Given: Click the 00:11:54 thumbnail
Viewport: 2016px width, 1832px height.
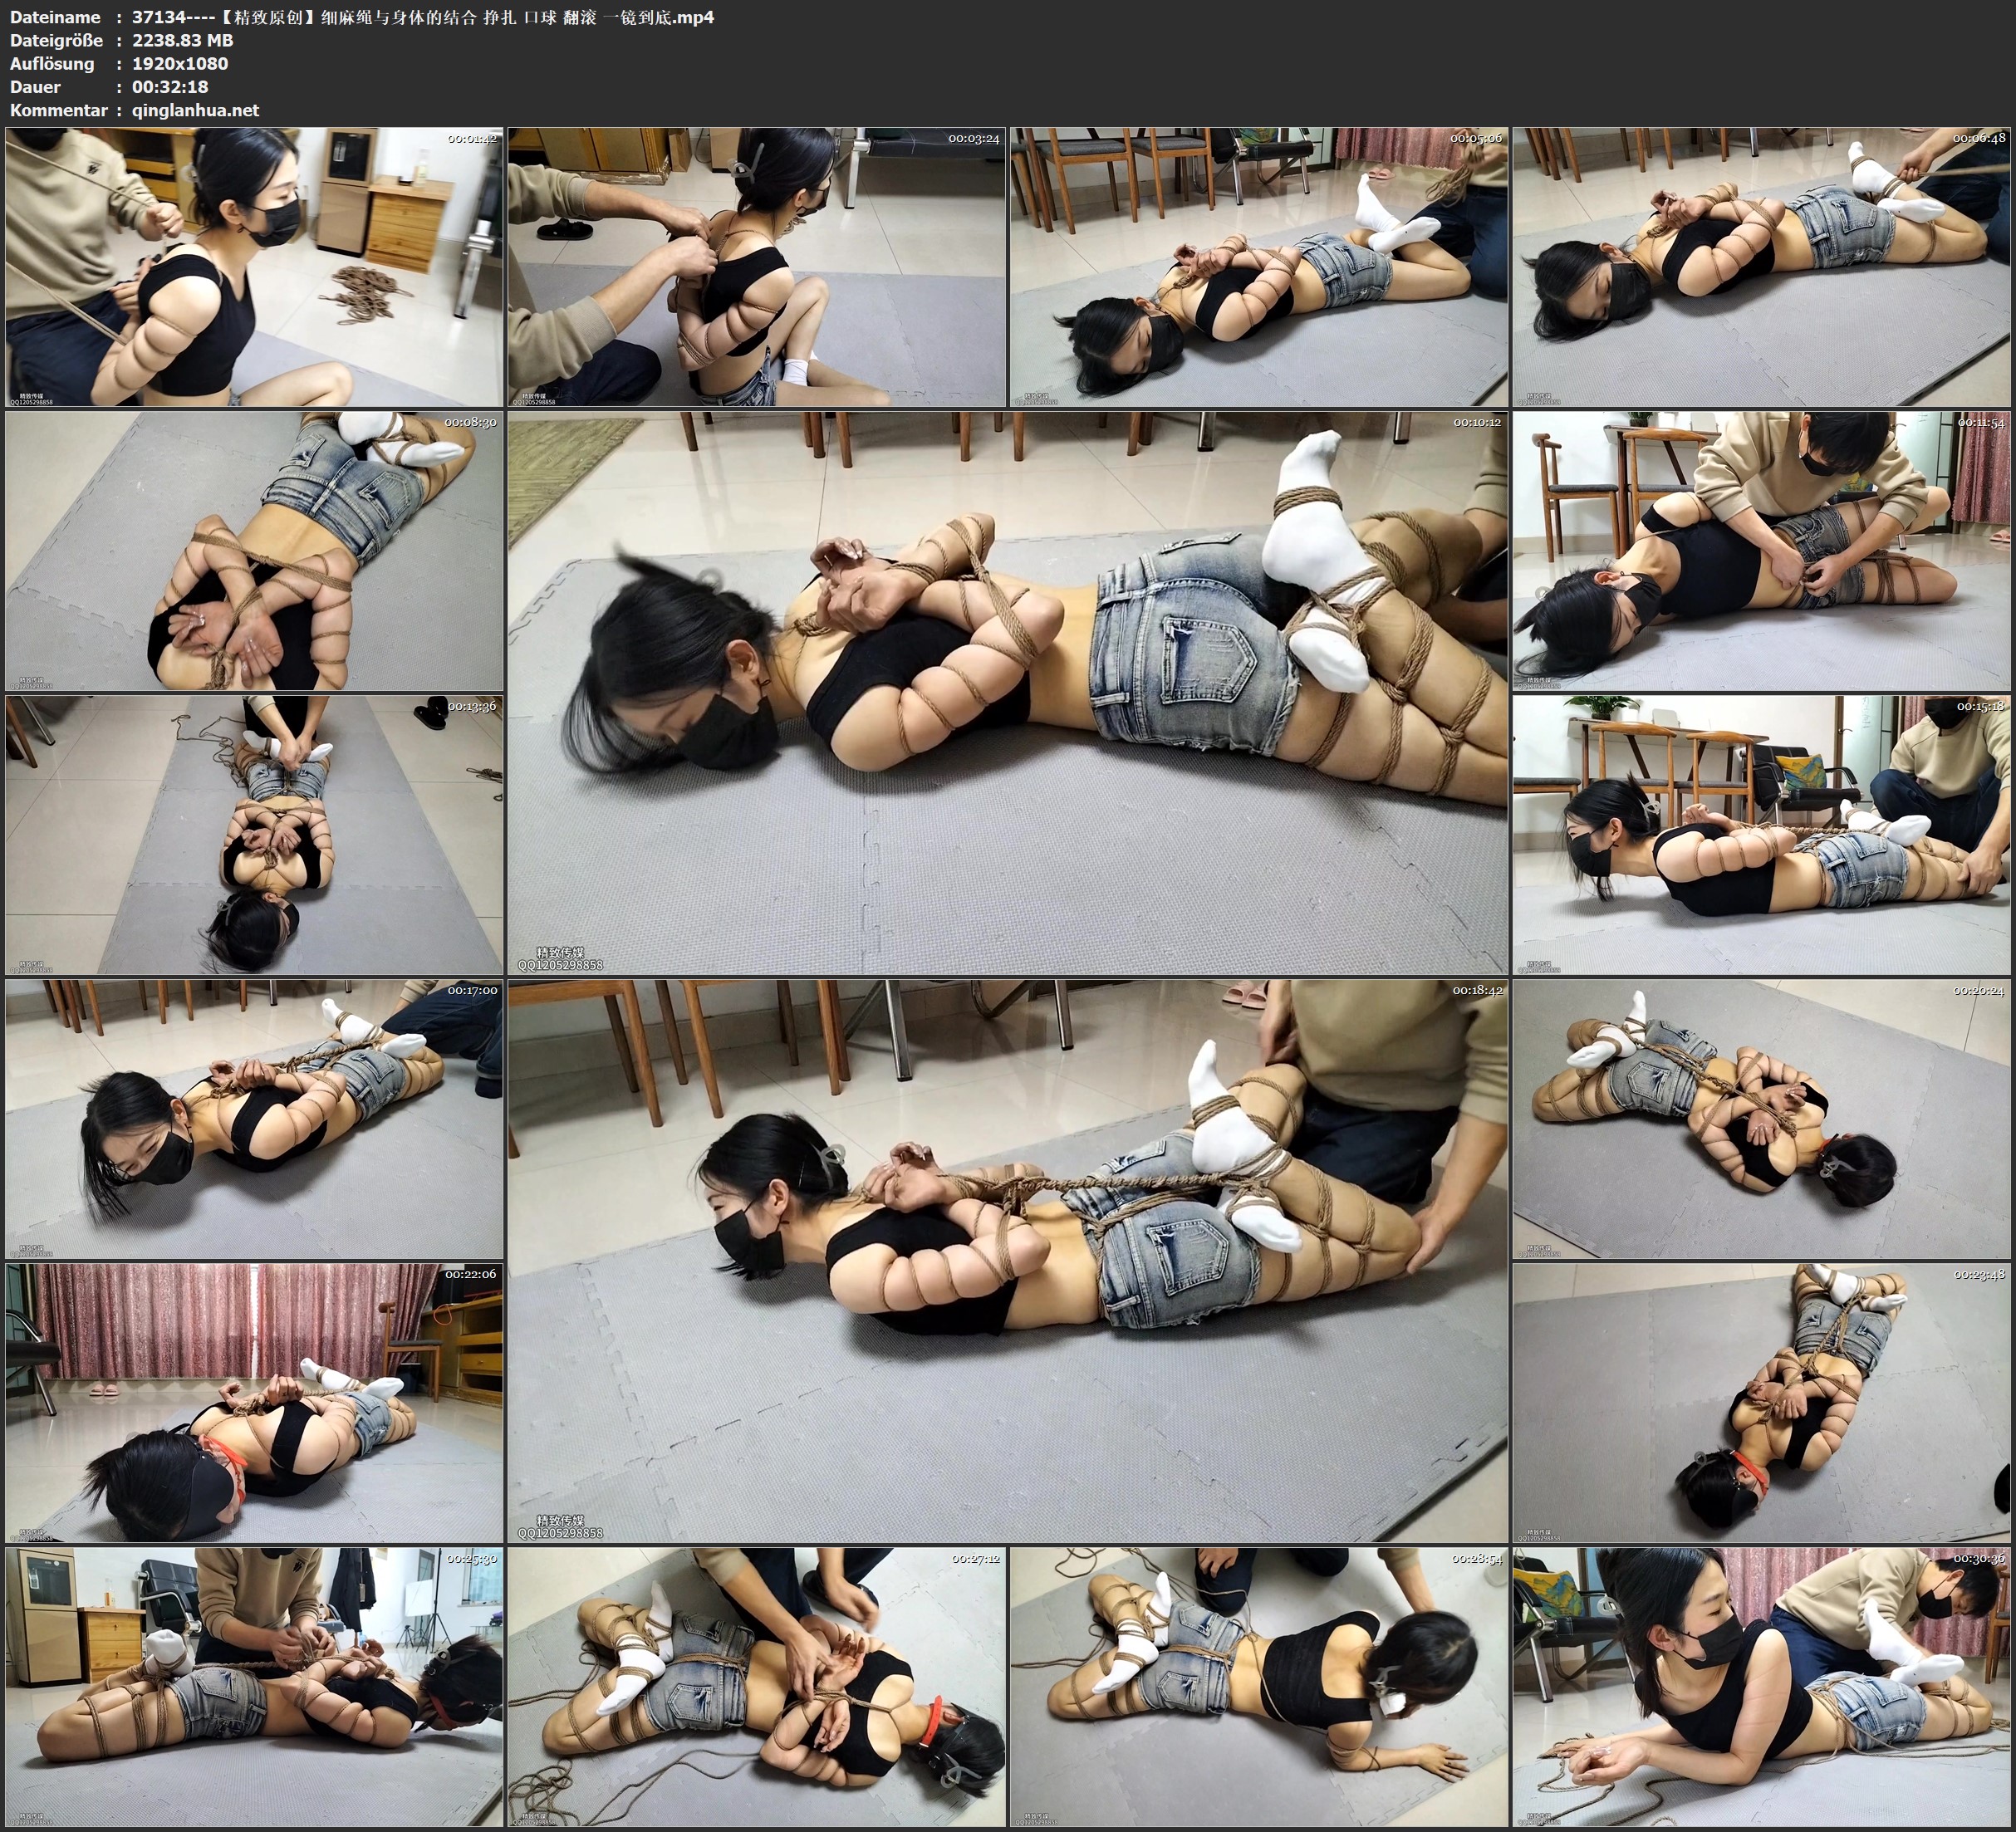Looking at the screenshot, I should (1761, 550).
